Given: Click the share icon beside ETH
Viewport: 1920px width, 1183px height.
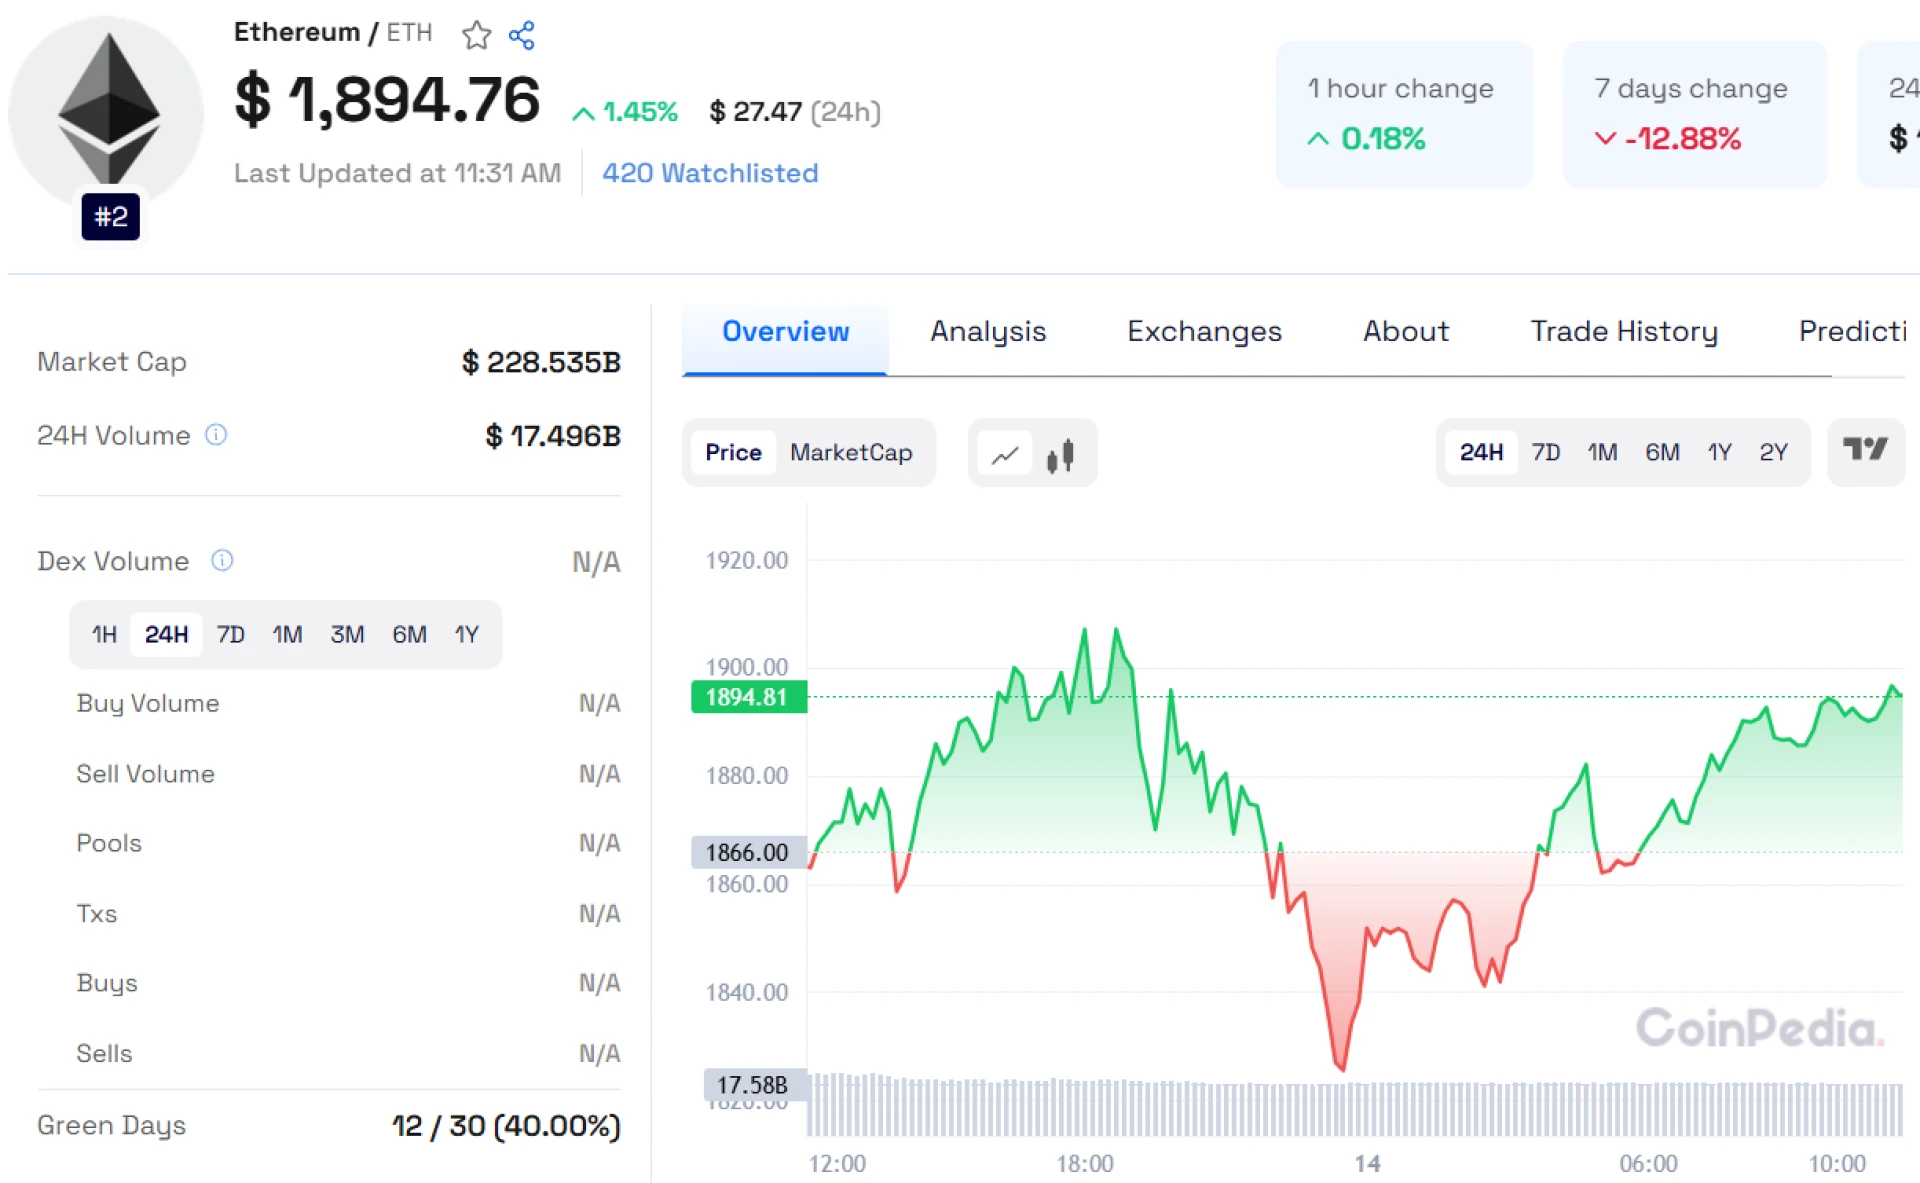Looking at the screenshot, I should point(522,36).
